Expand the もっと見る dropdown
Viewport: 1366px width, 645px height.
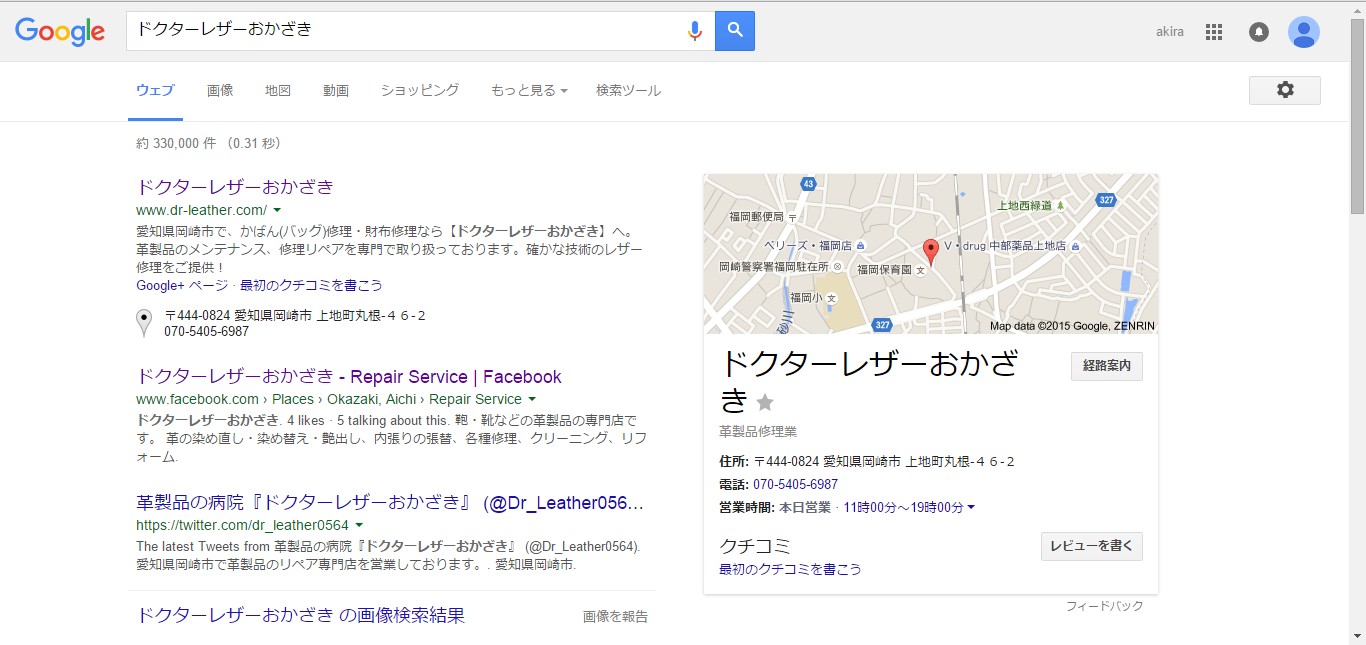click(529, 90)
